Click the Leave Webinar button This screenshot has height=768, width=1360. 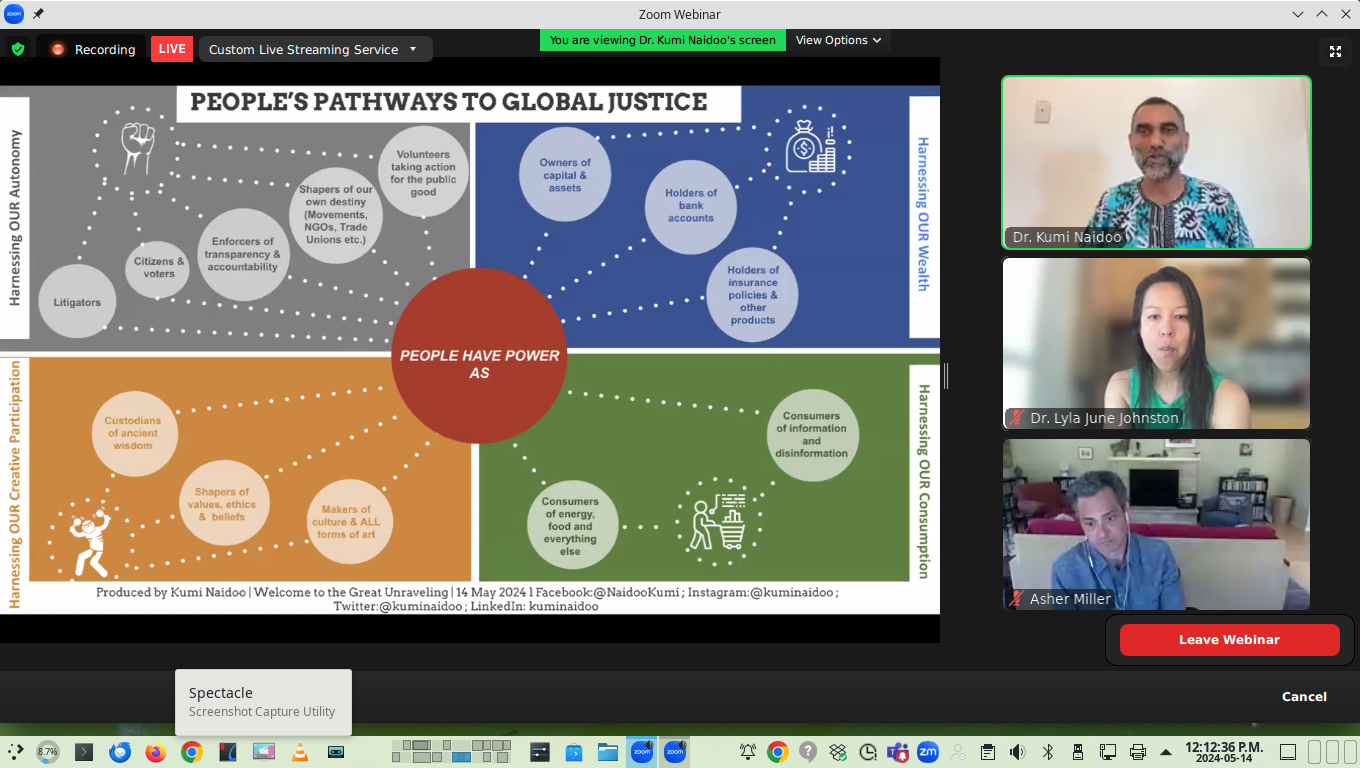1229,640
